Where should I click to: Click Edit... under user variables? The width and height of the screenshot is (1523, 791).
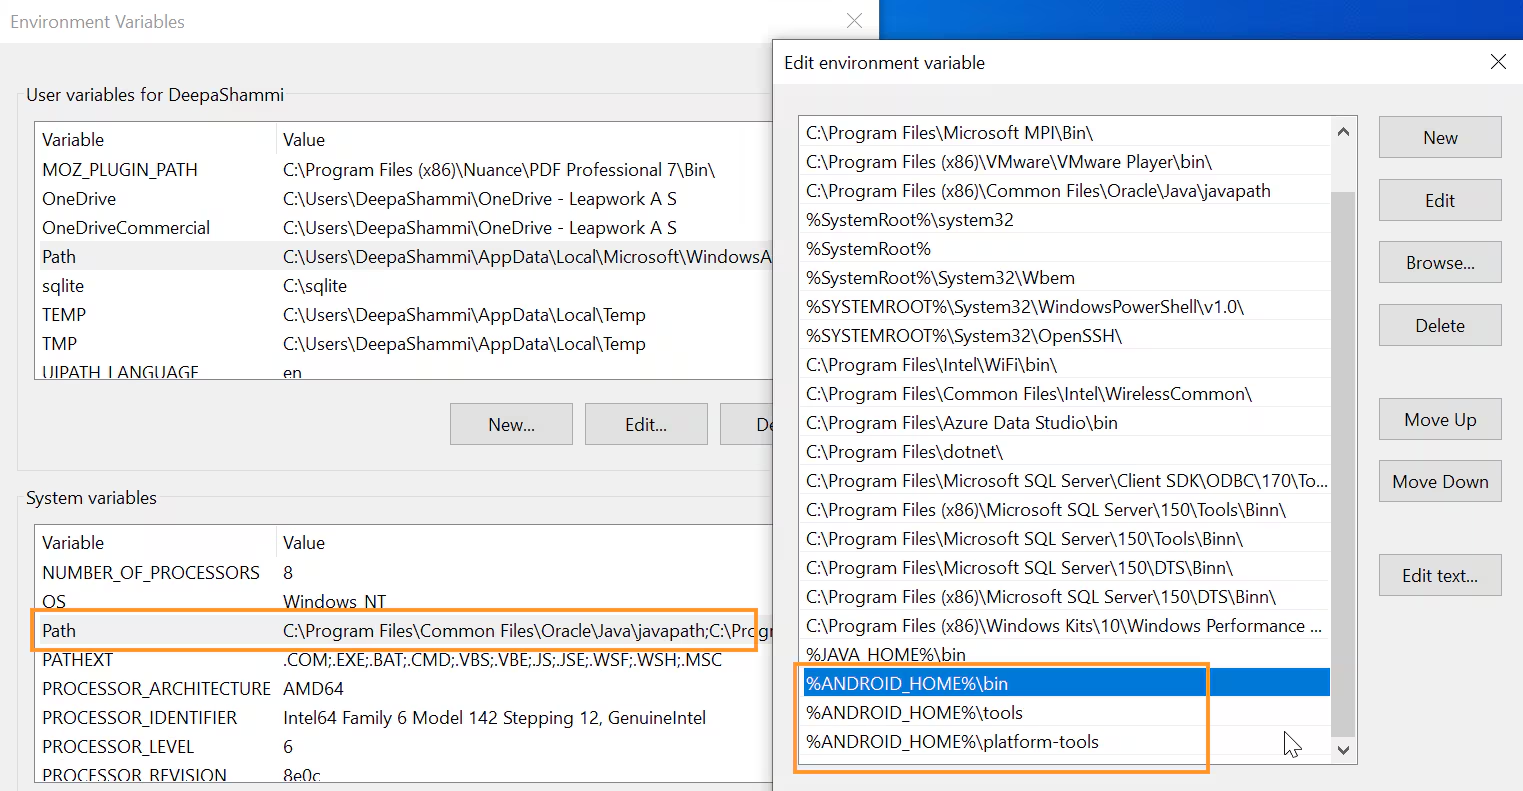click(x=646, y=425)
